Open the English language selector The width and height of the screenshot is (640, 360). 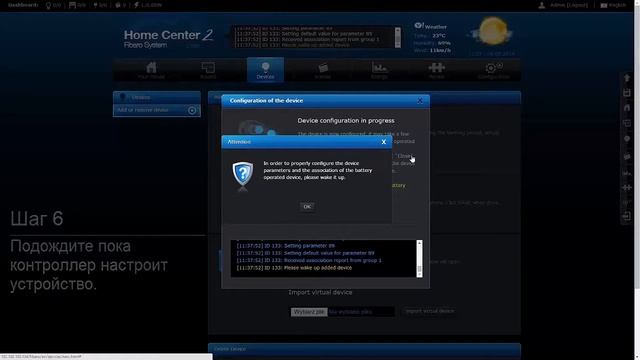pyautogui.click(x=613, y=5)
